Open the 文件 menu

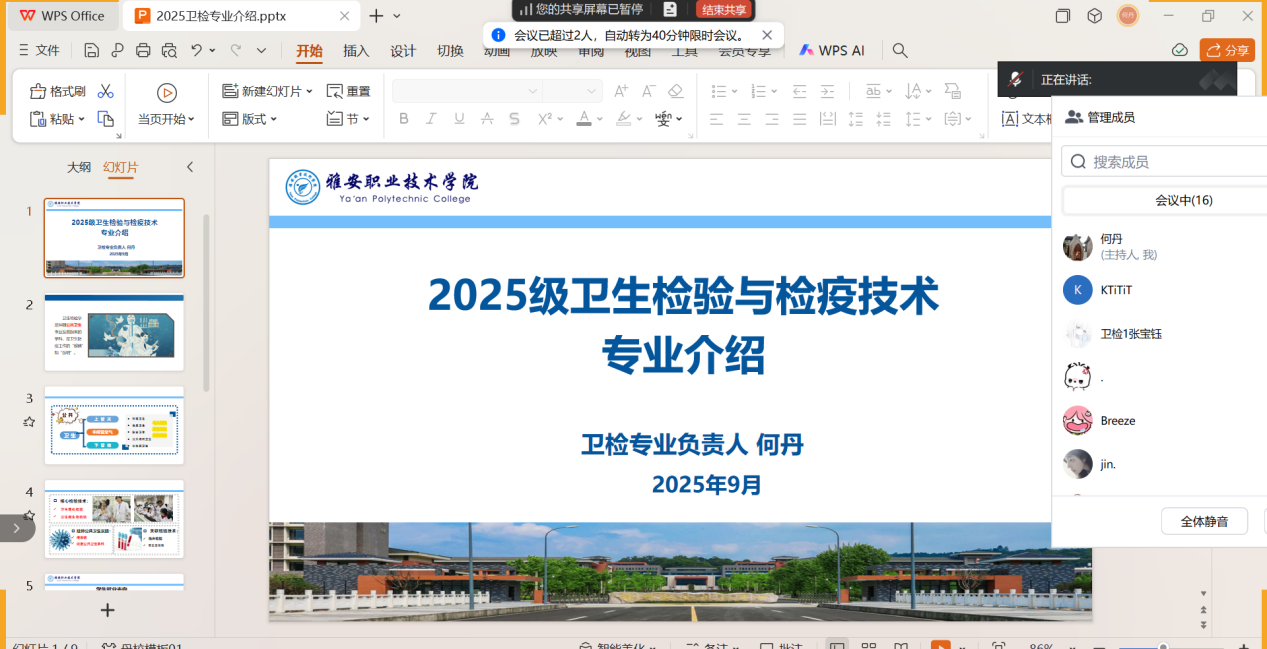[x=40, y=50]
